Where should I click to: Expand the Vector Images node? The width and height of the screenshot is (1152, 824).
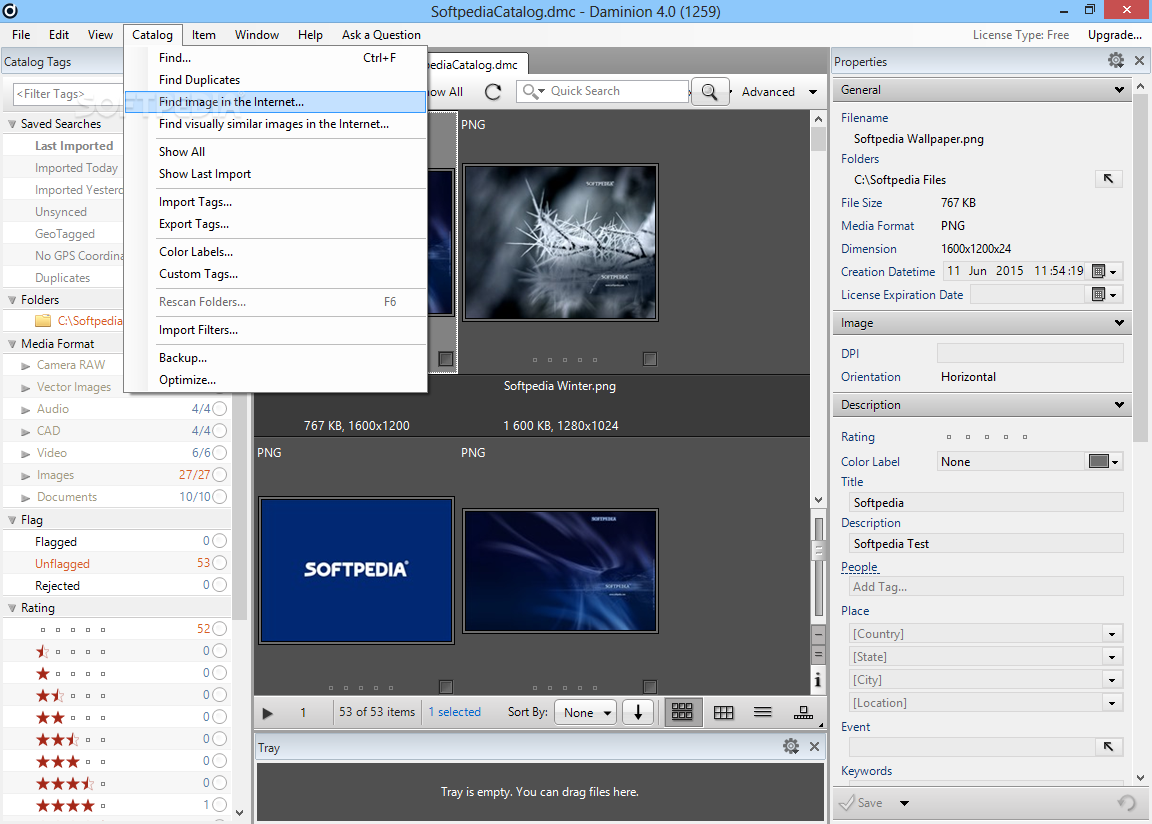pos(26,388)
